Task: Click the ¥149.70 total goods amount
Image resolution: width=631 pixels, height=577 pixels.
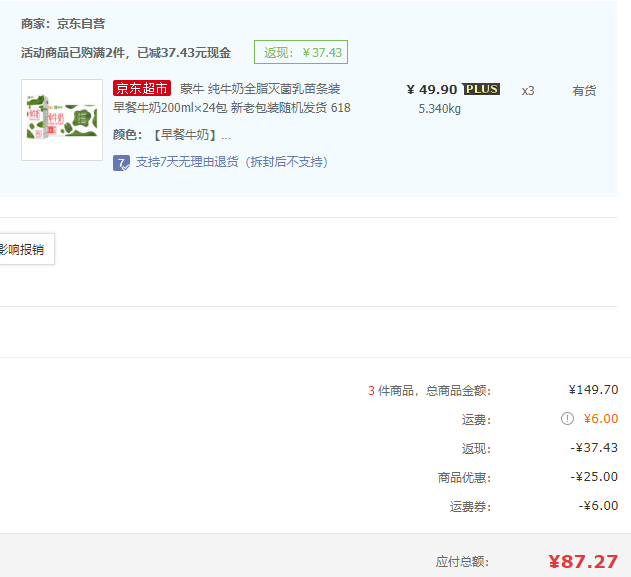Action: [593, 389]
